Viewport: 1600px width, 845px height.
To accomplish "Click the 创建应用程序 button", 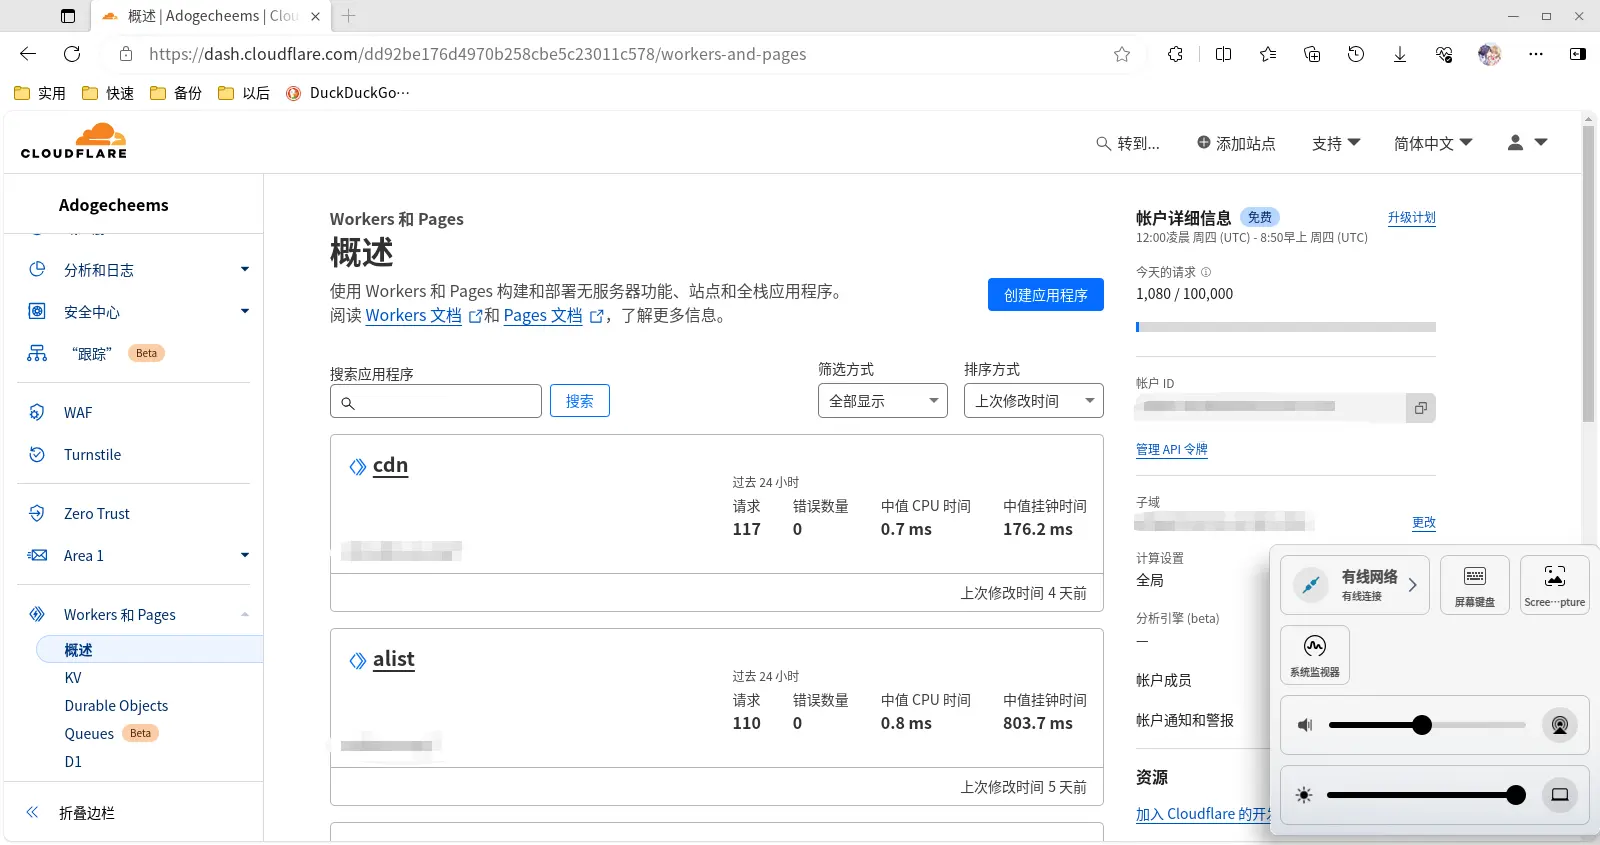I will 1046,295.
